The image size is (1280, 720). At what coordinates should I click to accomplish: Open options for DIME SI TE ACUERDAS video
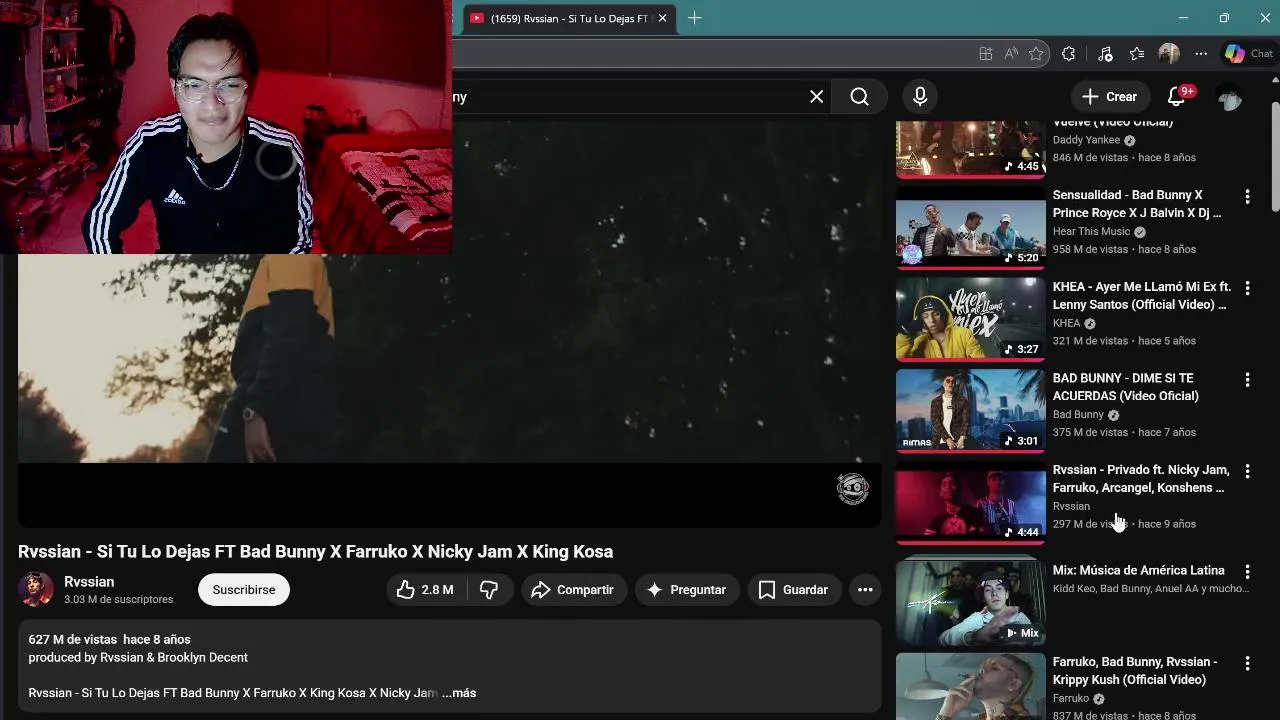1247,380
